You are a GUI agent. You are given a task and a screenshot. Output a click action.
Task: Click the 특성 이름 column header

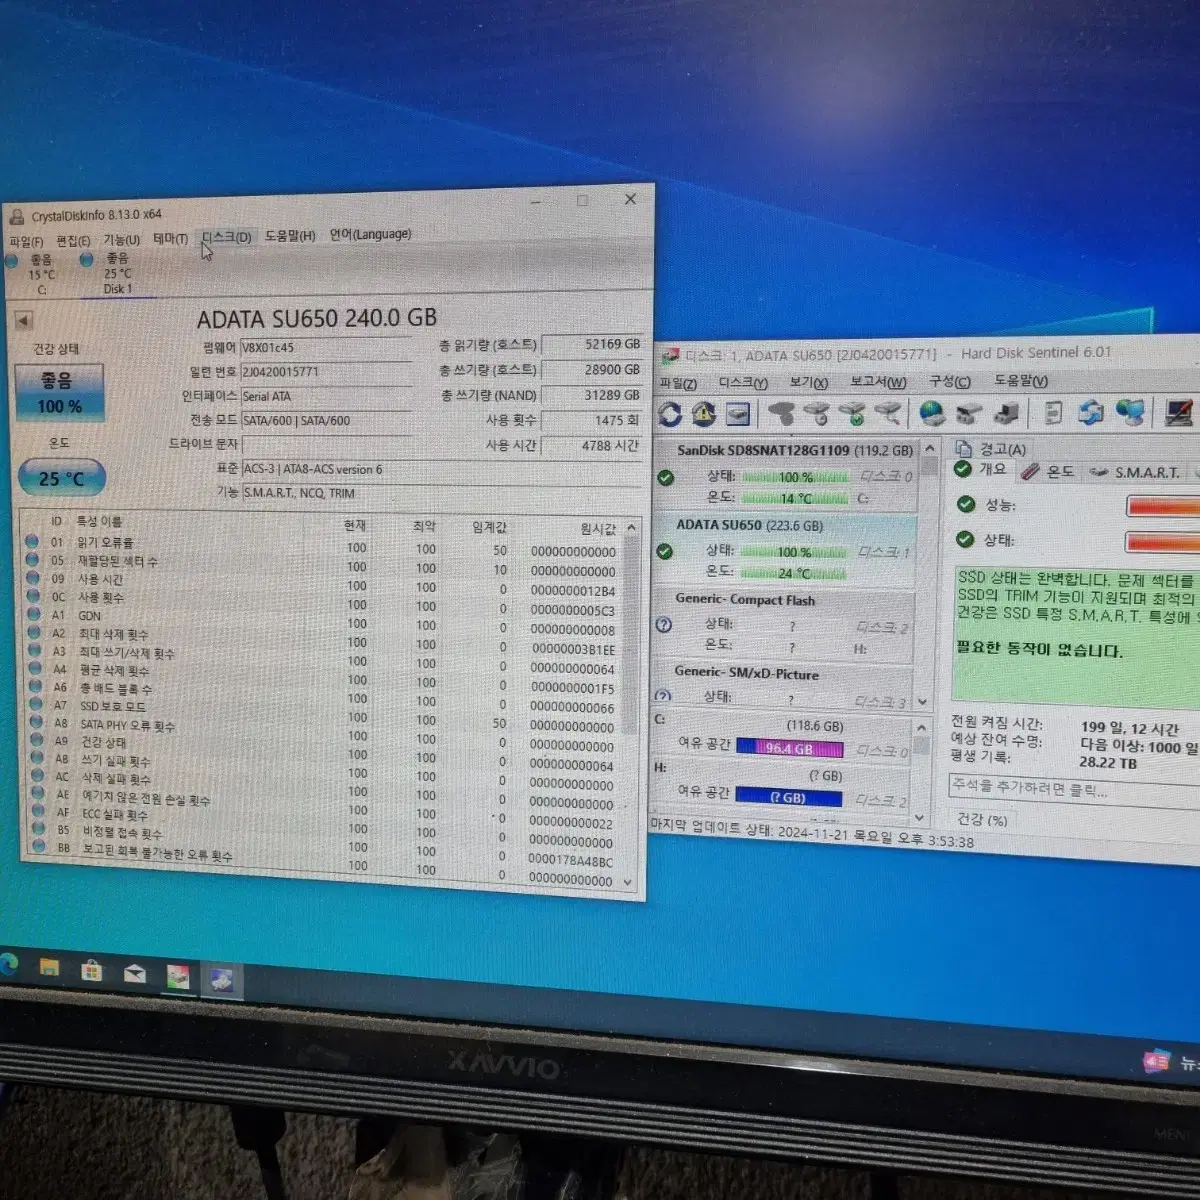tap(99, 521)
